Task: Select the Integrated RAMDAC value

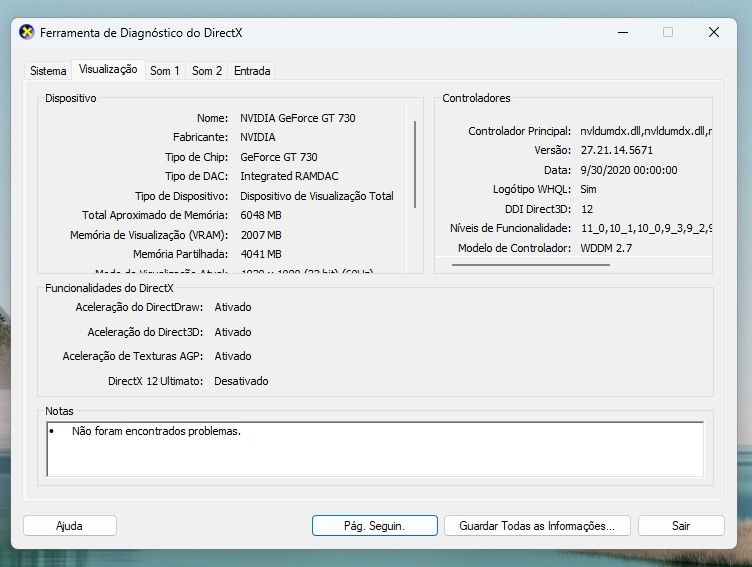Action: pyautogui.click(x=289, y=176)
